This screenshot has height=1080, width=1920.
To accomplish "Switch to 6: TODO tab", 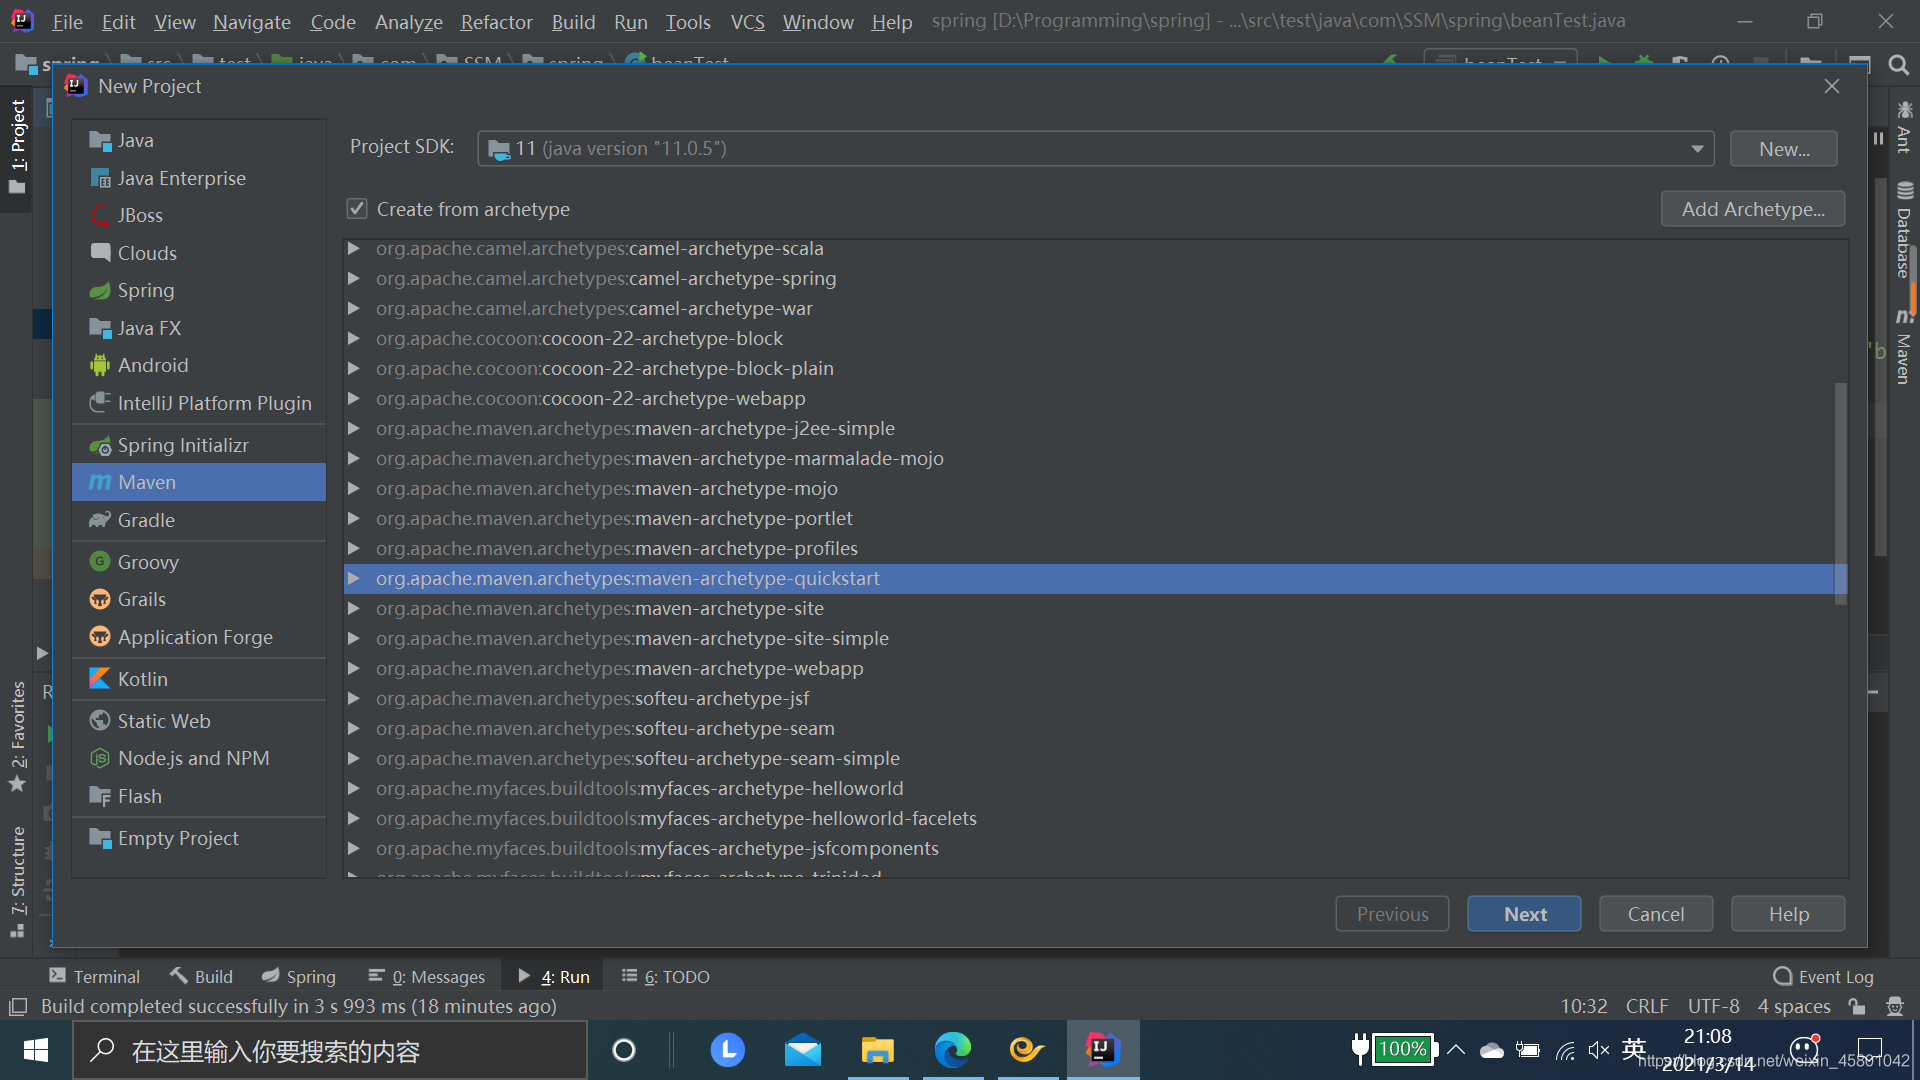I will click(666, 976).
